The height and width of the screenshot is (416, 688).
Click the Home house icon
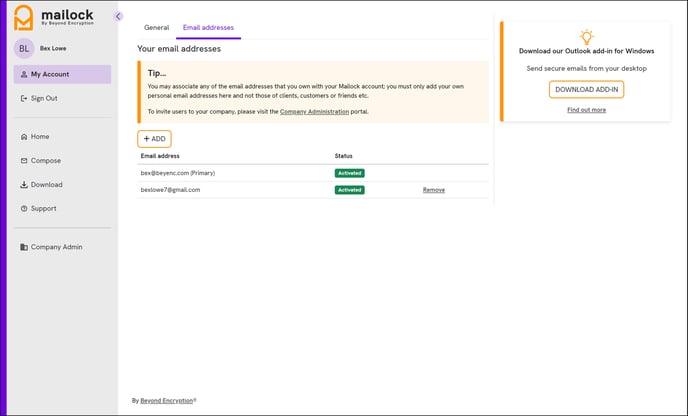(24, 136)
